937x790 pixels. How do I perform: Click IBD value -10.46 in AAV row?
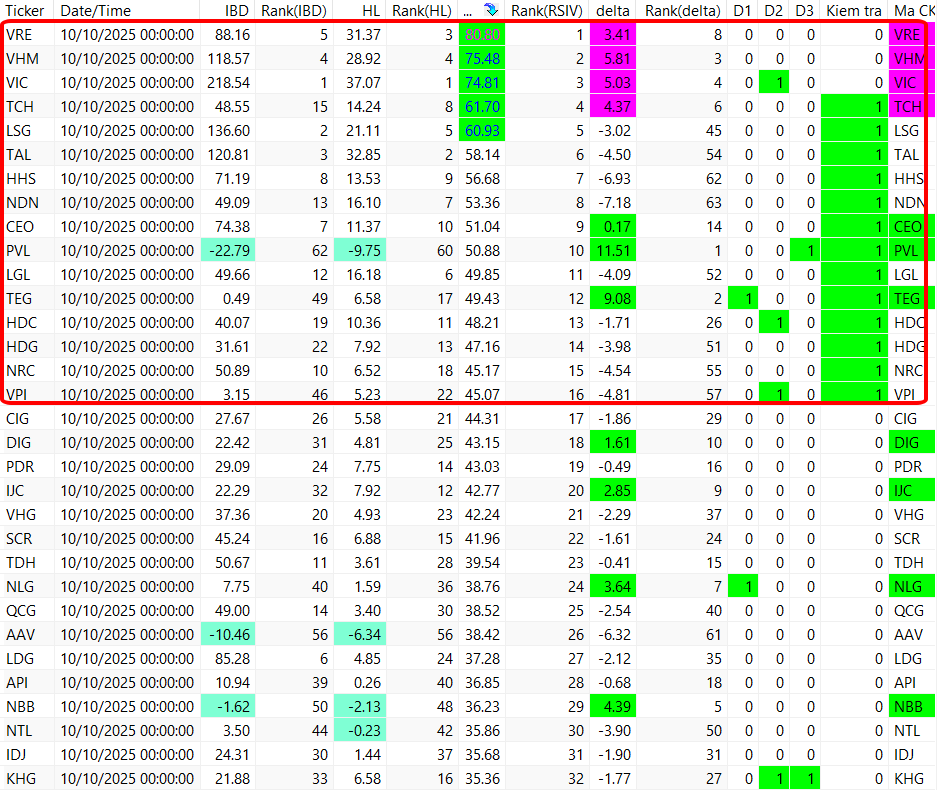228,635
